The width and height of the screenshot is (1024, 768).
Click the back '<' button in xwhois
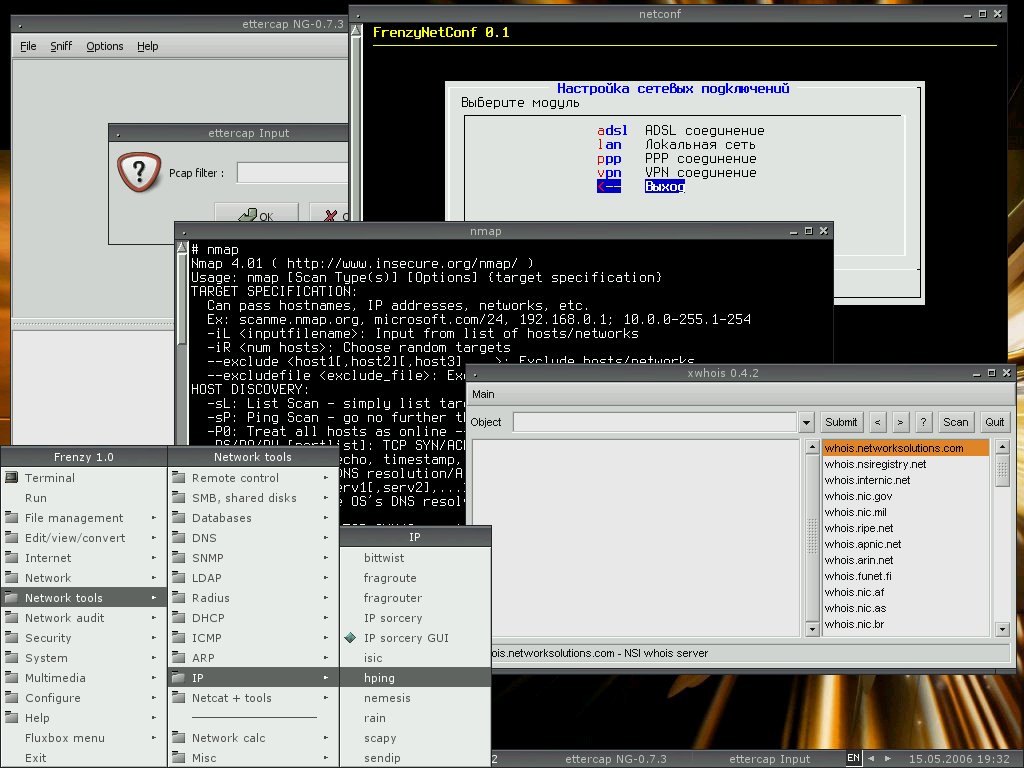tap(878, 422)
